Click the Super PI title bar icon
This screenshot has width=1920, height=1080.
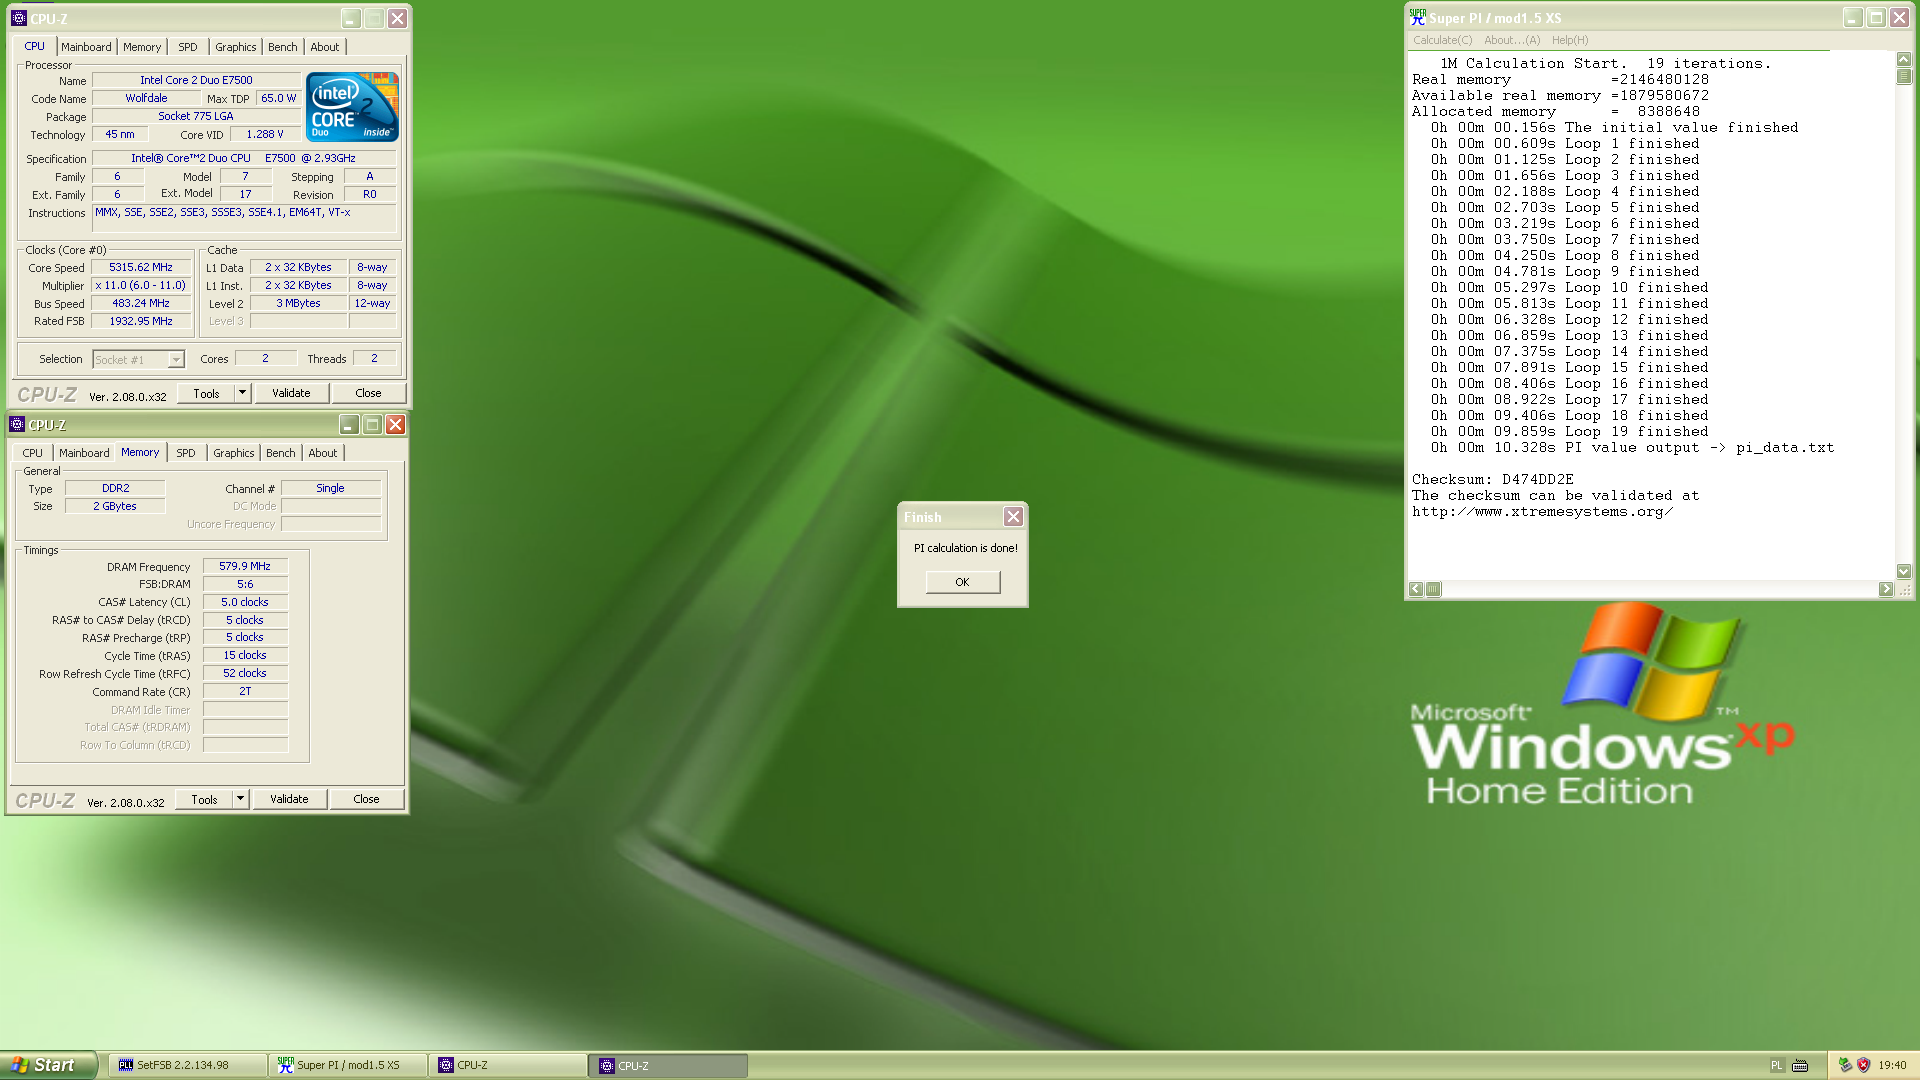[x=1418, y=18]
